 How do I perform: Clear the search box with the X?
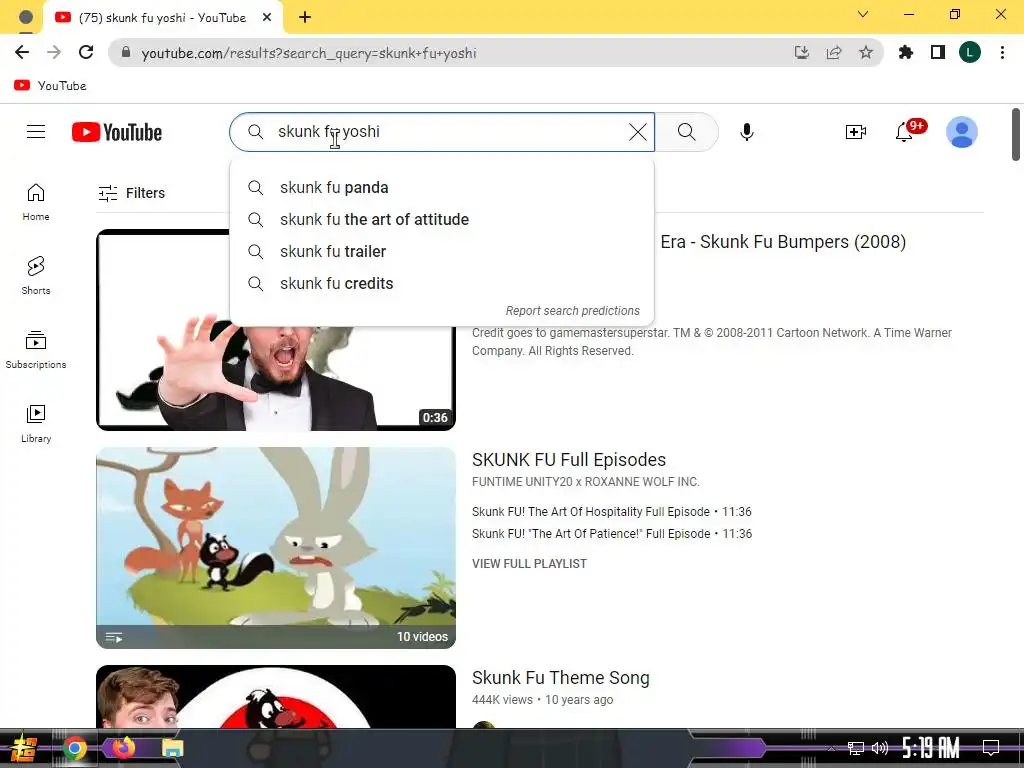click(638, 132)
